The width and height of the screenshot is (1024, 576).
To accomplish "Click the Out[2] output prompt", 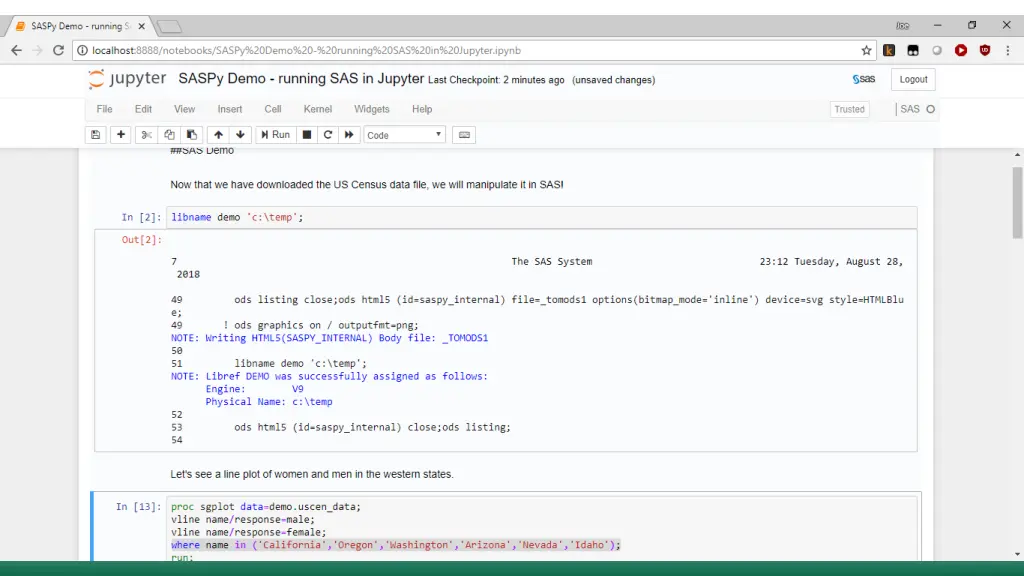I will 141,240.
